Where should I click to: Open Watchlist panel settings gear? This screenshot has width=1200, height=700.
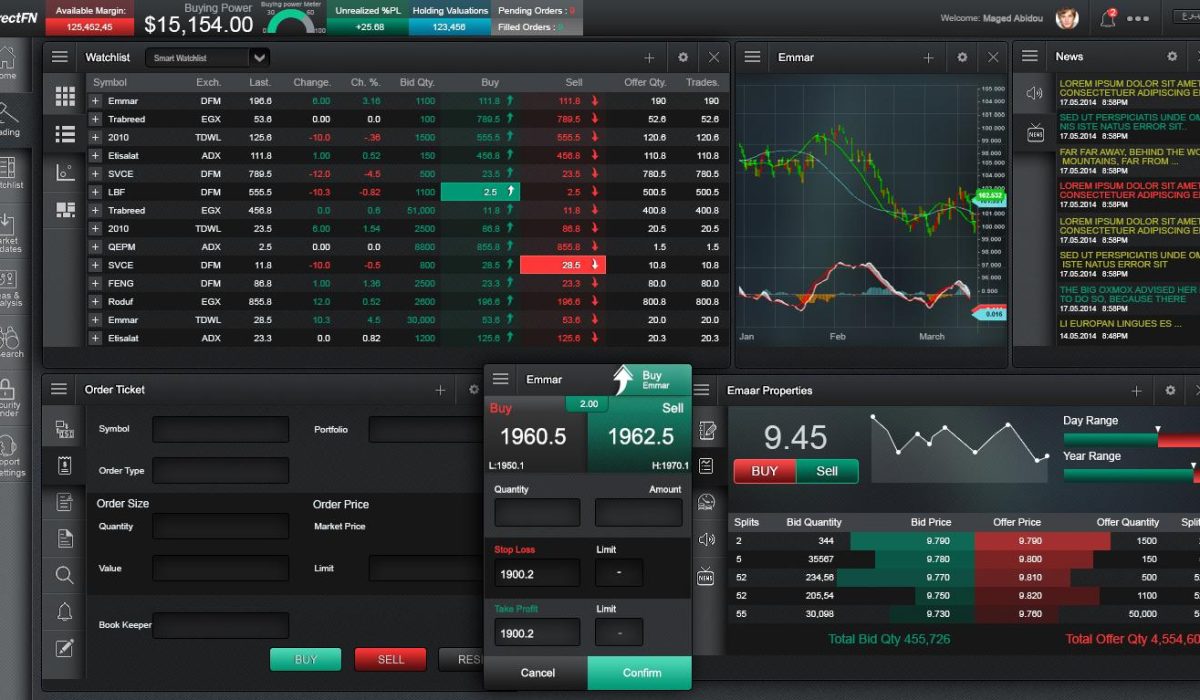coord(683,58)
